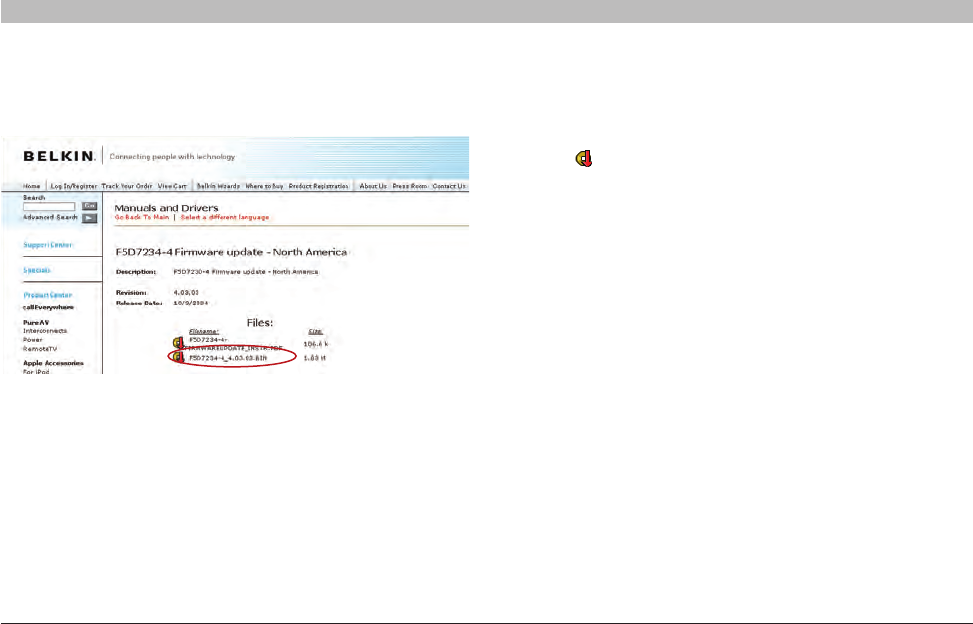
Task: Open the F5D7234-4 firmware update instructions PDF link
Action: (235, 344)
